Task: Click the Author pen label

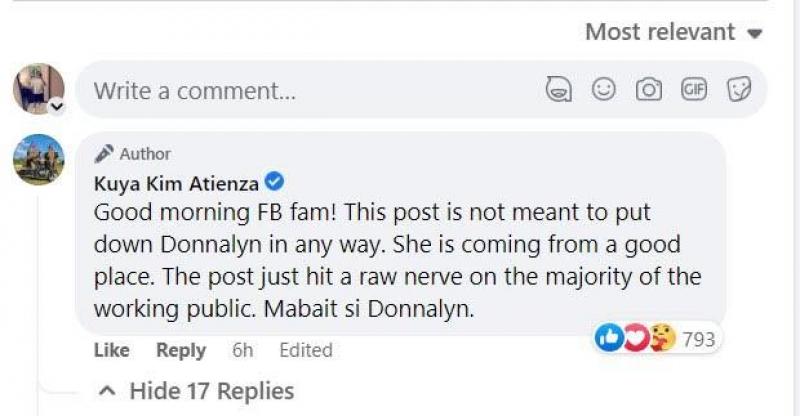Action: 132,154
